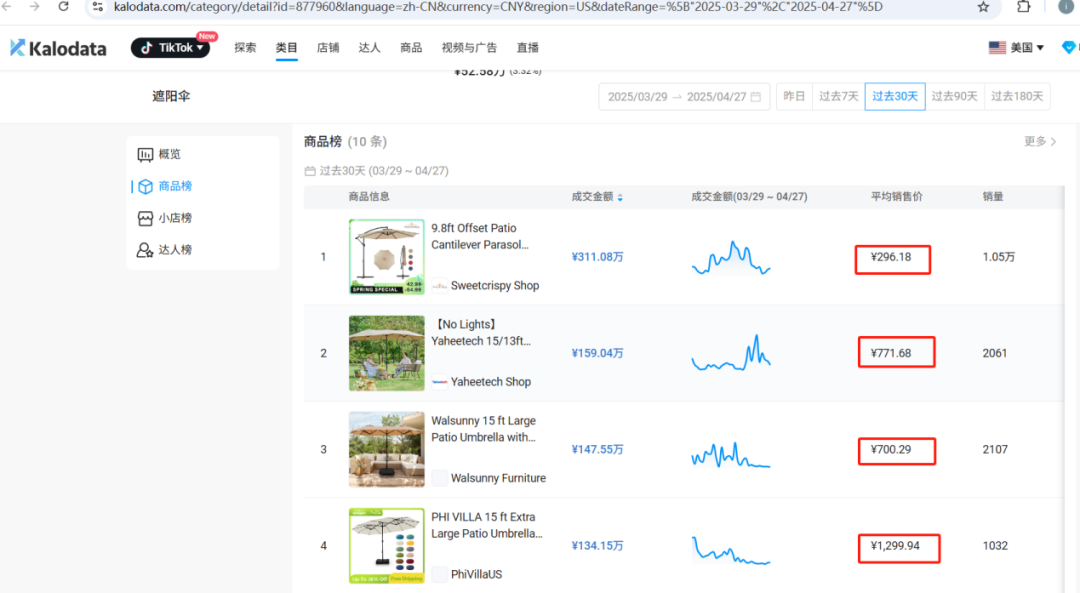
Task: Click the ¥1,299.94 average price cell
Action: point(895,546)
